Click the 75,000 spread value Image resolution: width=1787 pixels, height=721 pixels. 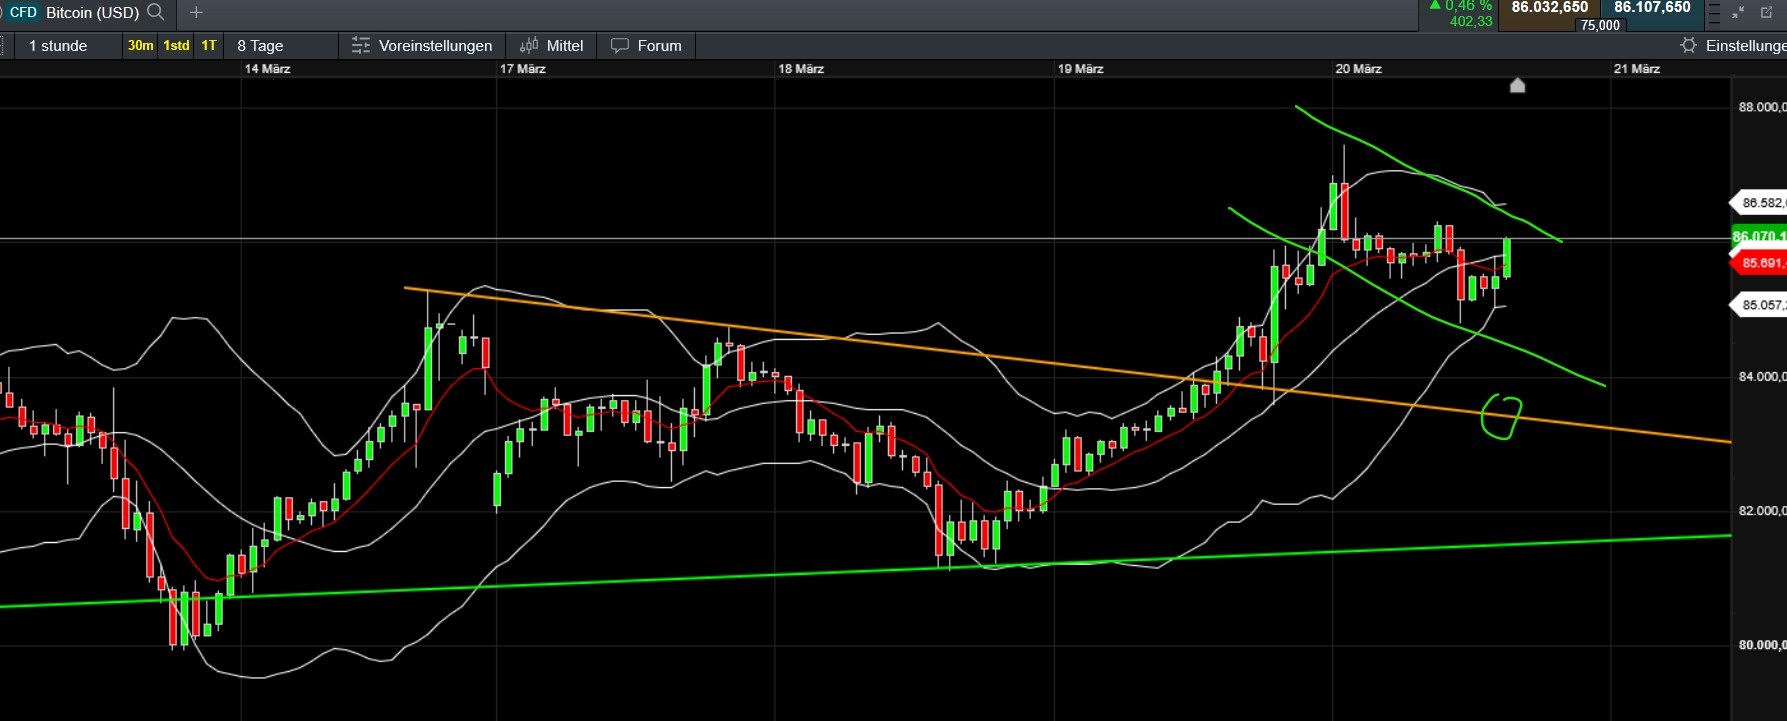(1600, 25)
